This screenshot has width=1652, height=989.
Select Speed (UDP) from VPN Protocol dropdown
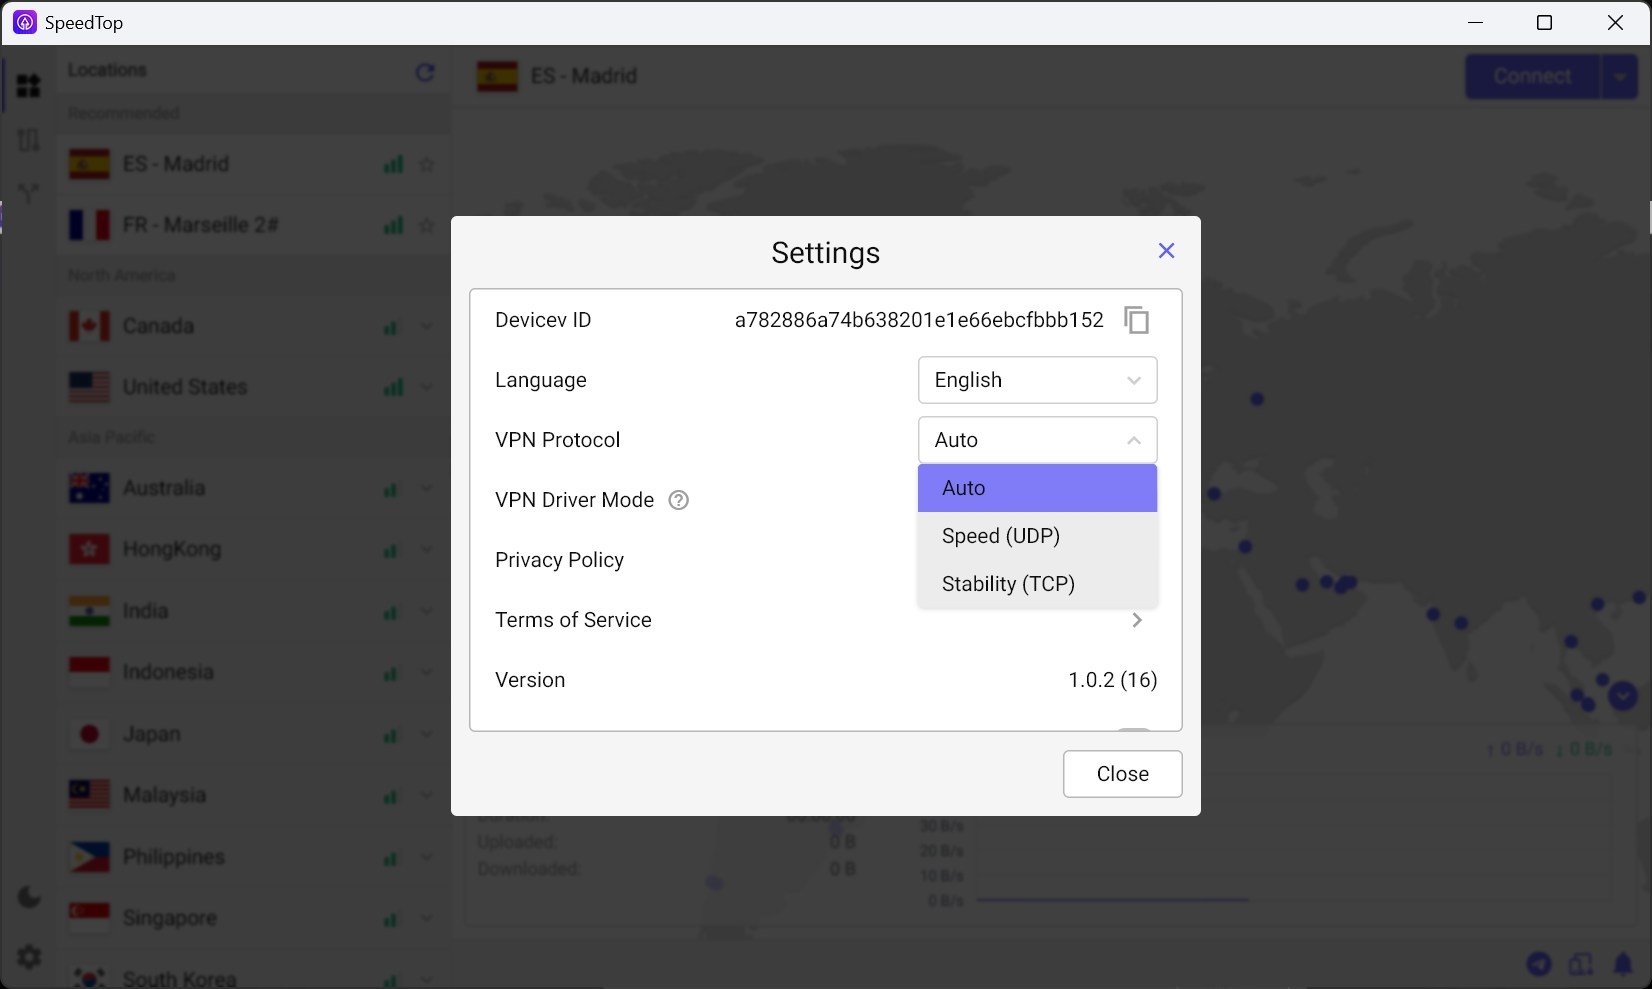click(x=1000, y=536)
